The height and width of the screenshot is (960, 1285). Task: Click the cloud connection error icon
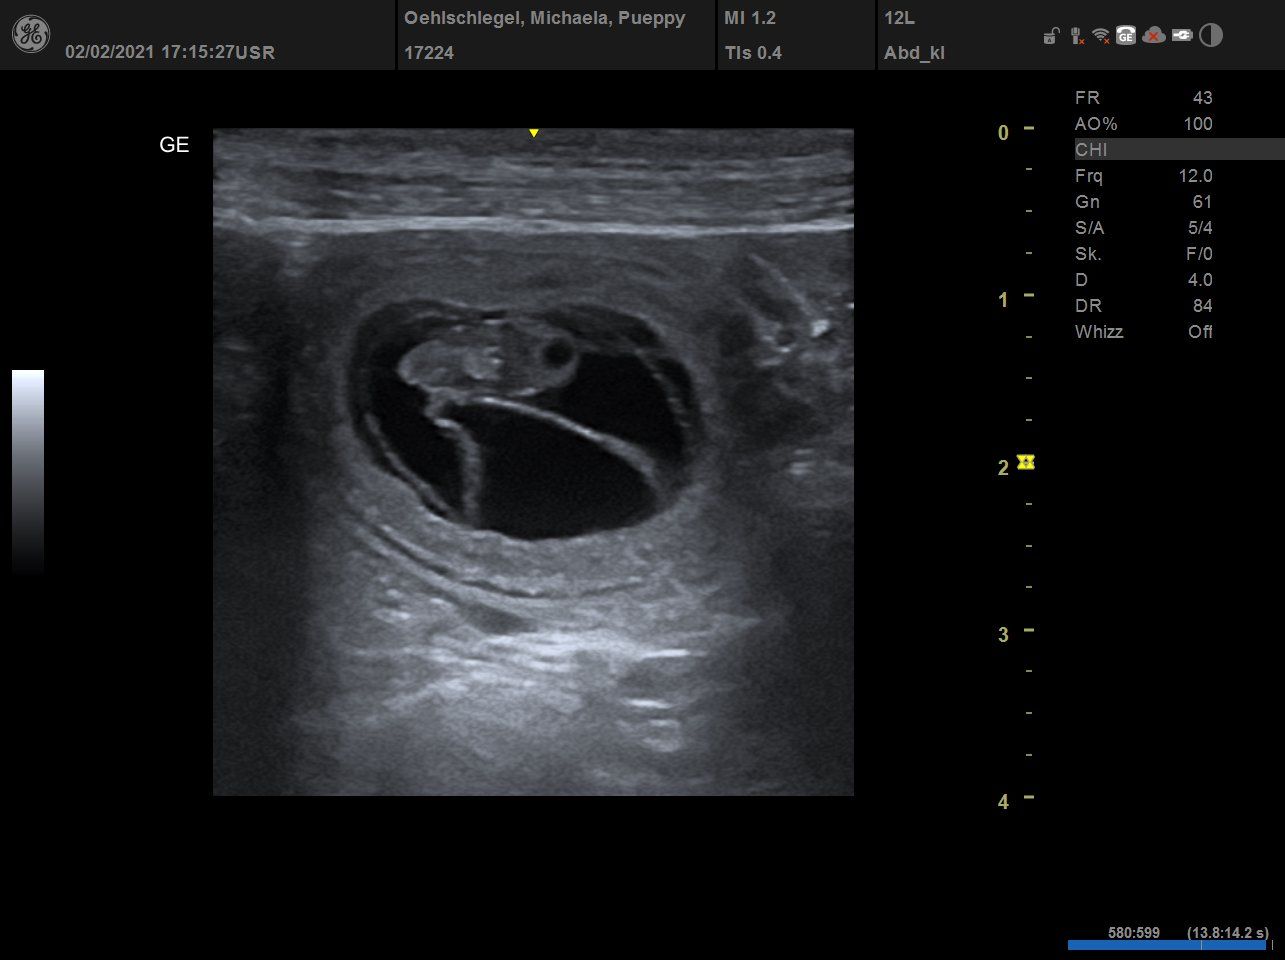pyautogui.click(x=1154, y=36)
